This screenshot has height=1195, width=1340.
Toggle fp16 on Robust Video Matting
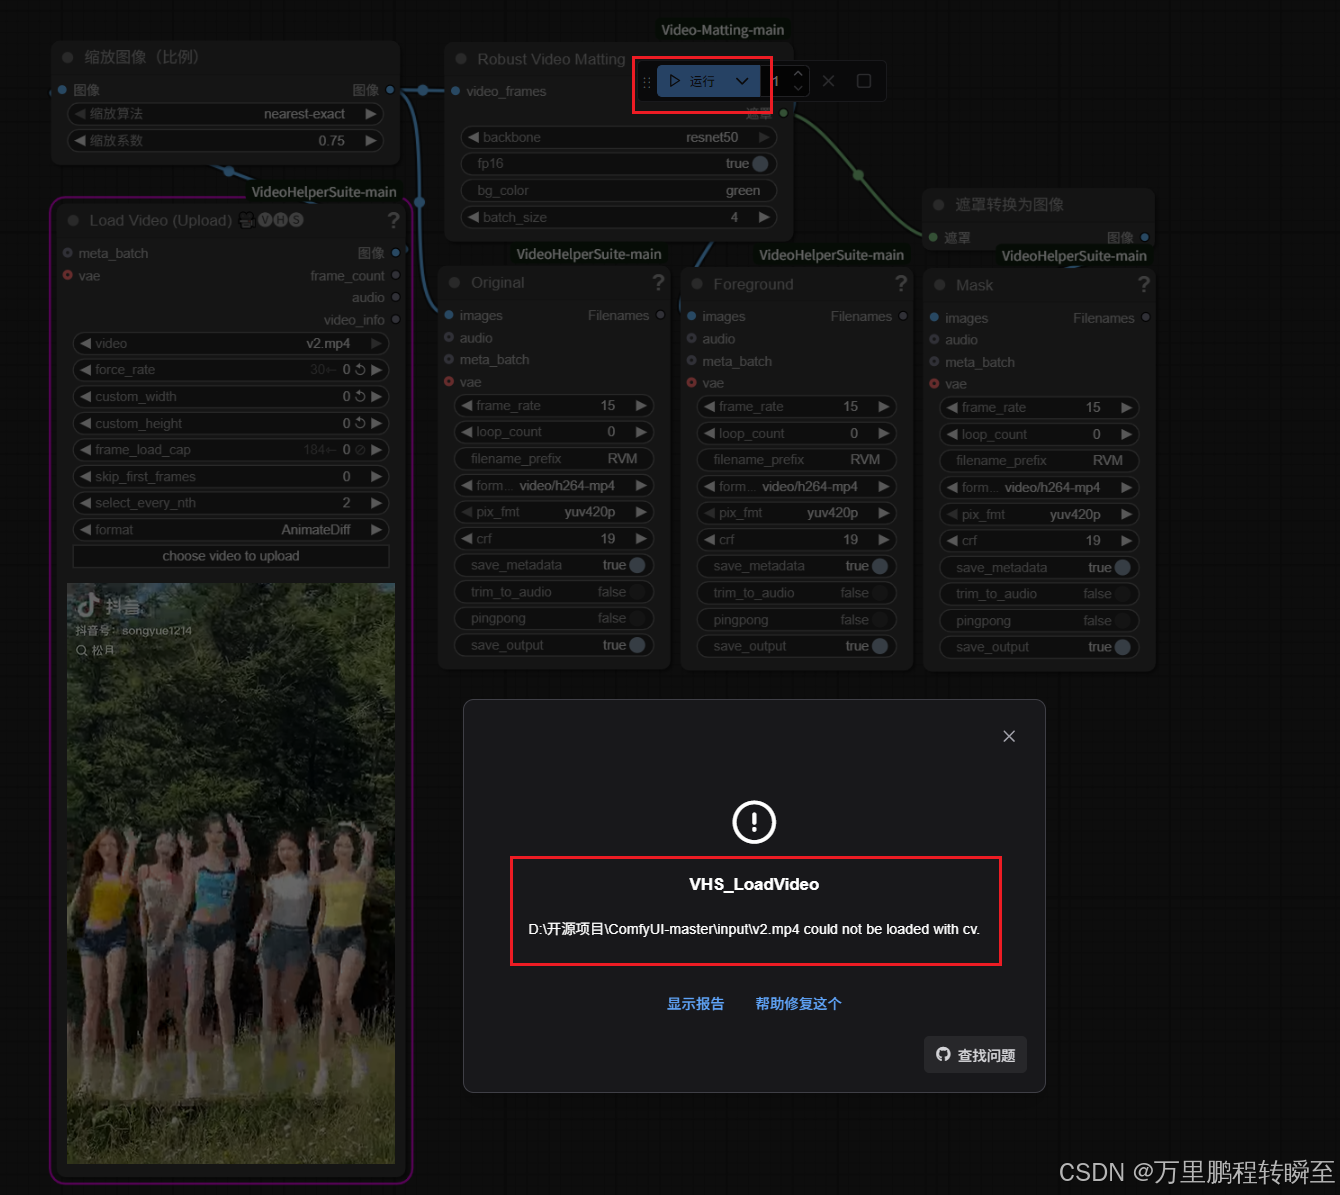(761, 164)
